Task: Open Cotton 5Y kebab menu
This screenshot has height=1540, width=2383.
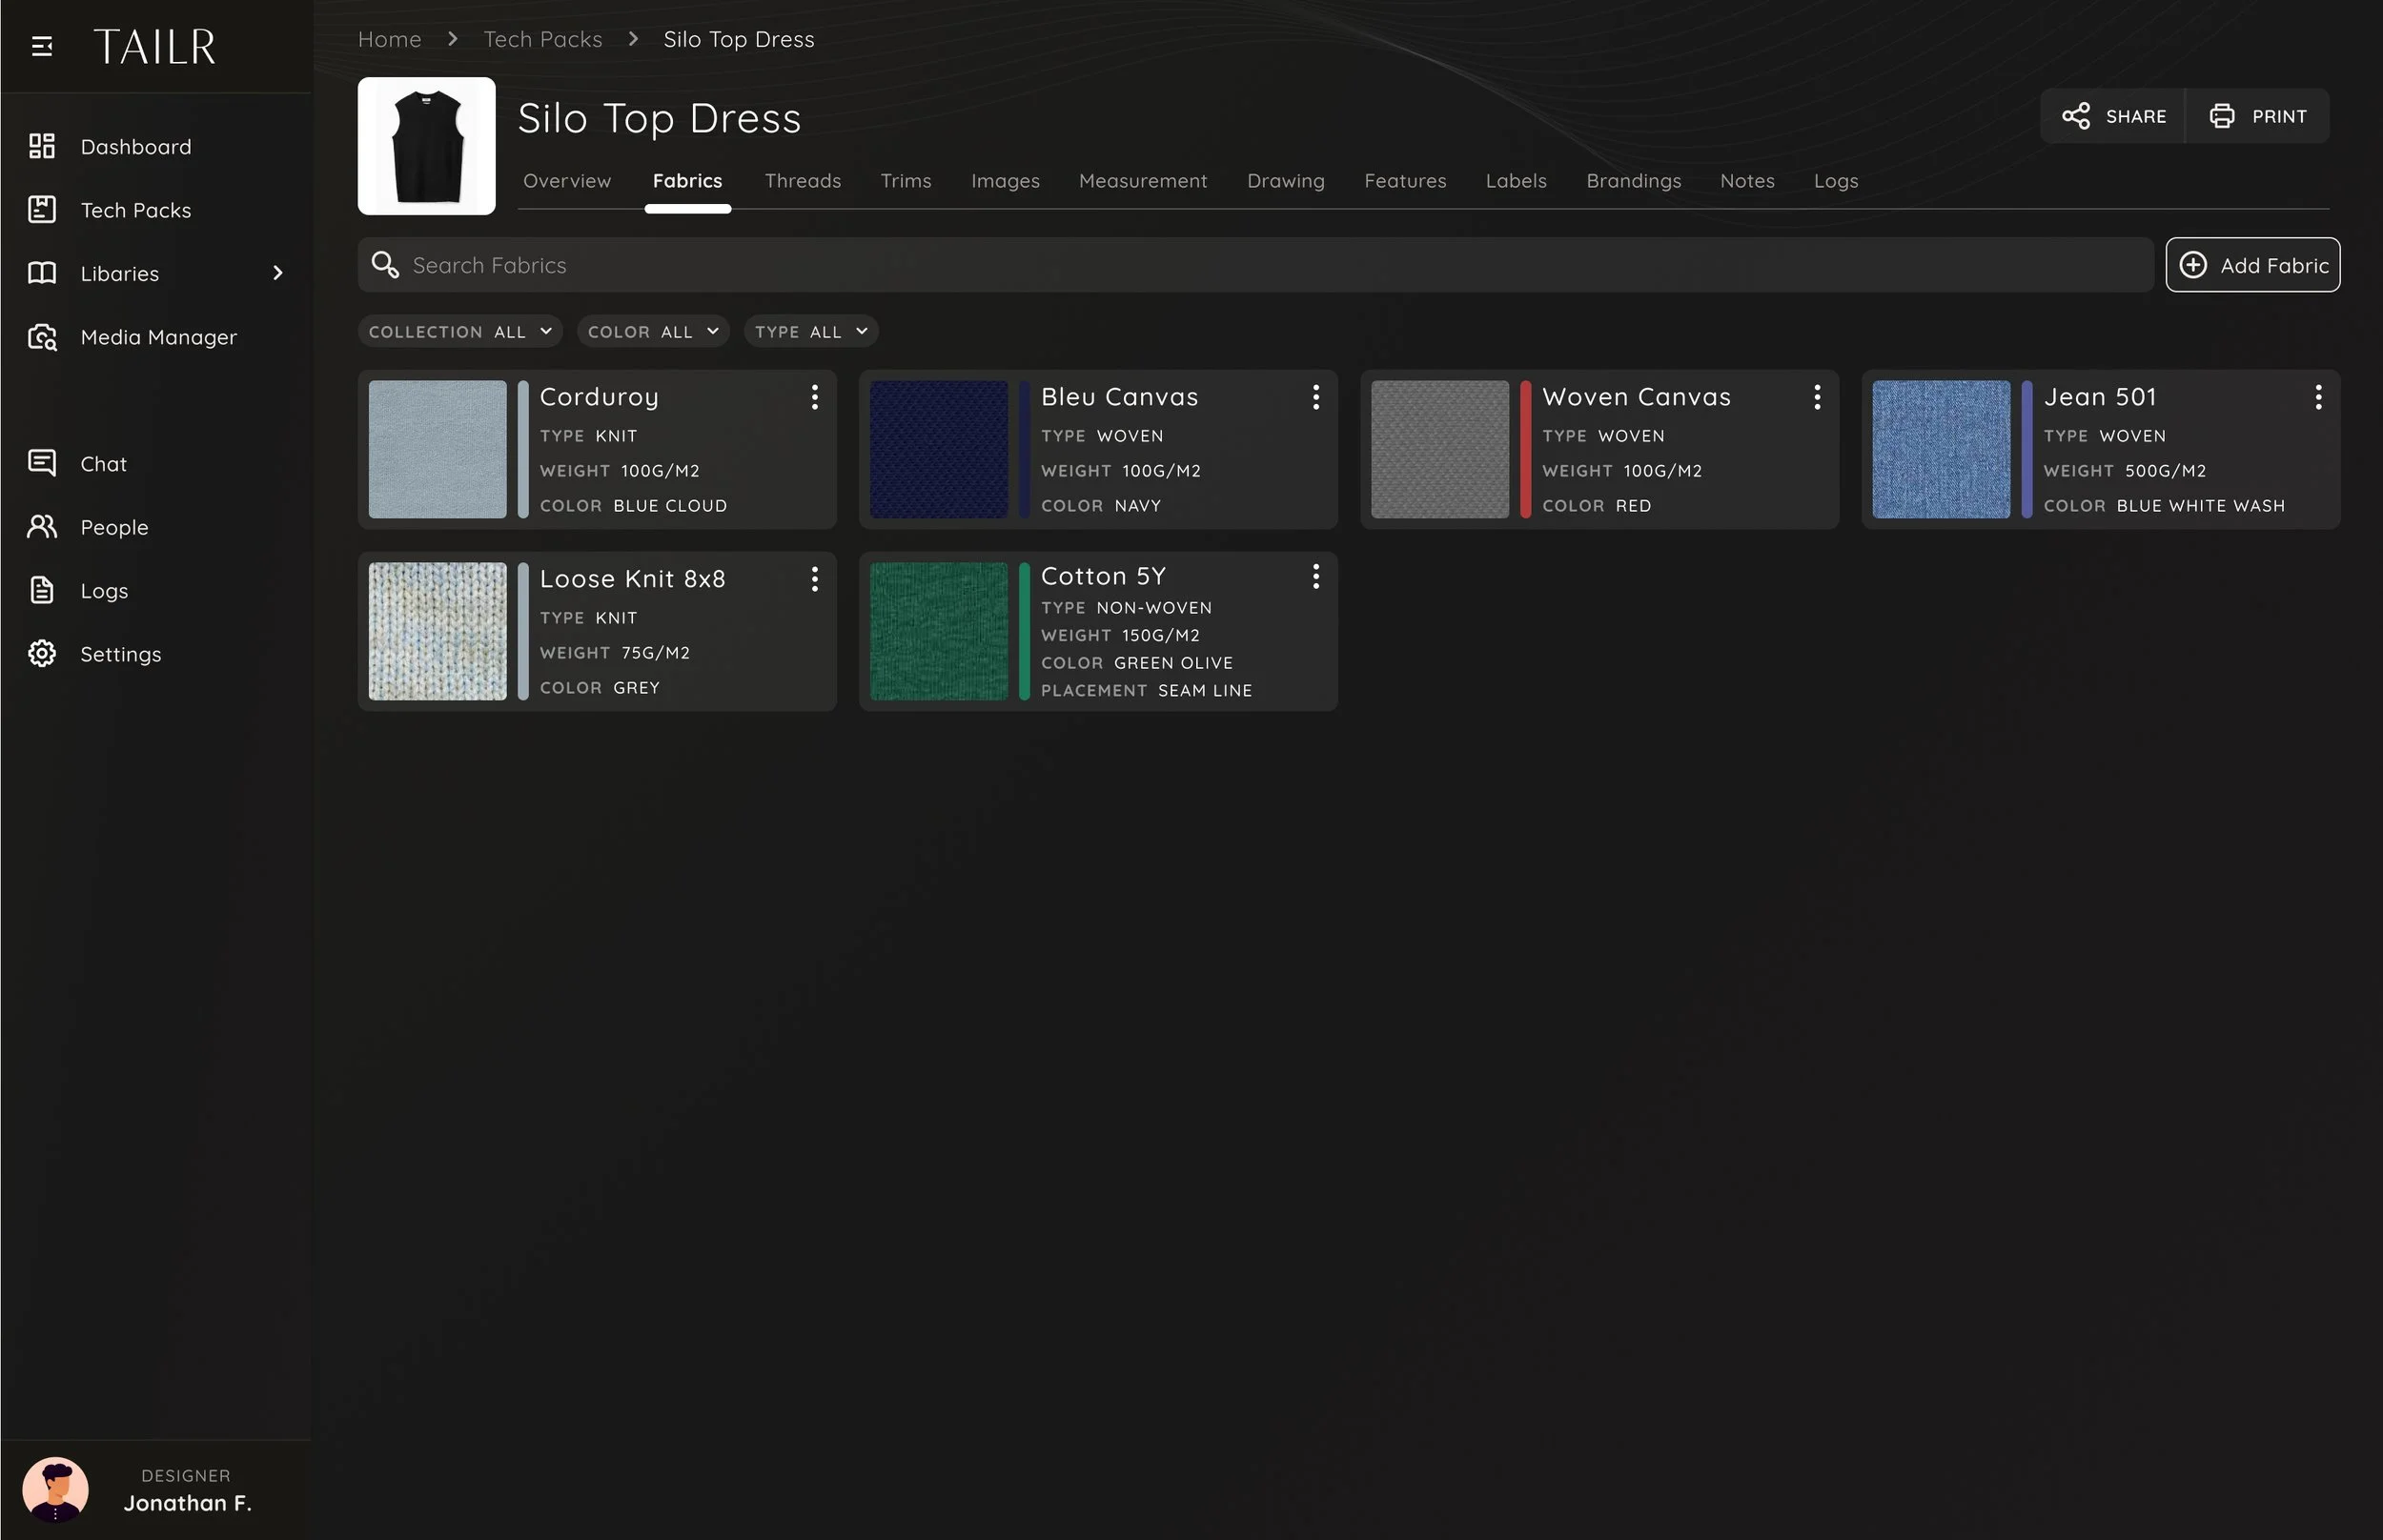Action: click(1316, 576)
